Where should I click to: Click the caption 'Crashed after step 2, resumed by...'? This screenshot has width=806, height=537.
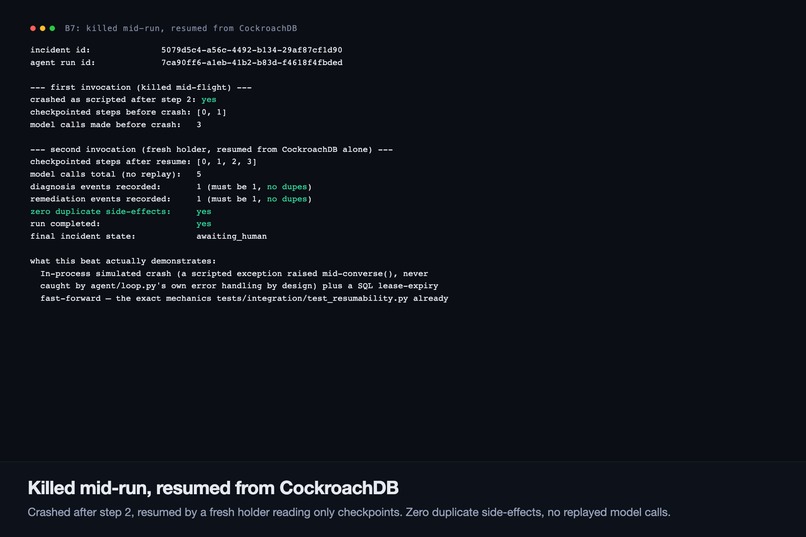pos(349,512)
